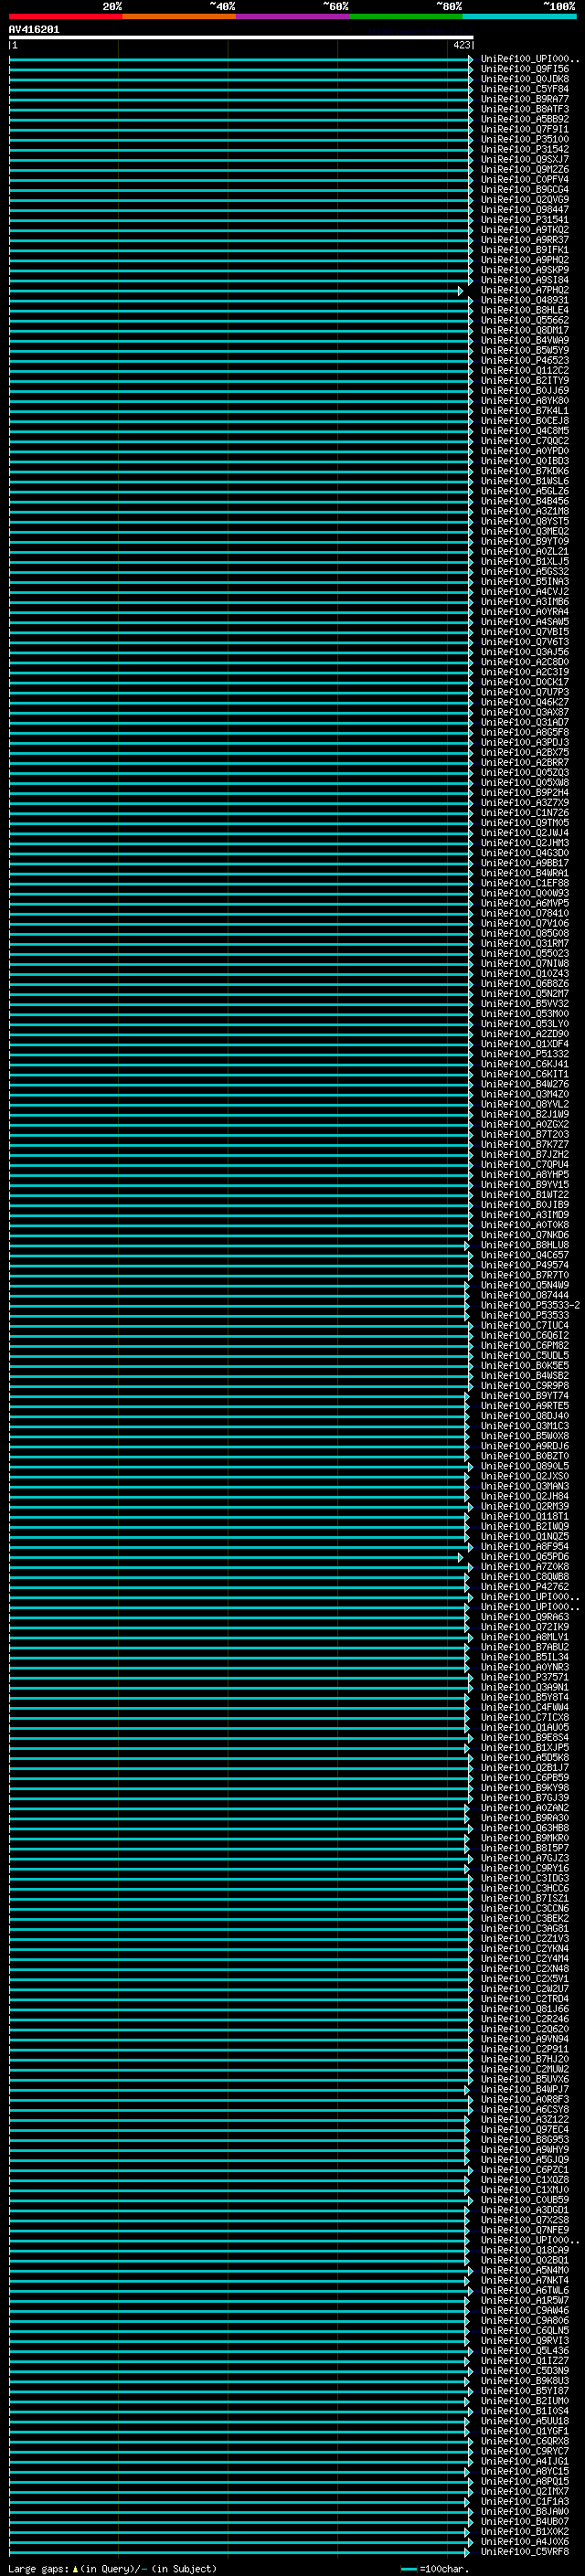Click hit label UniRef100_B0K5E5
The width and height of the screenshot is (585, 2576).
tap(525, 1367)
